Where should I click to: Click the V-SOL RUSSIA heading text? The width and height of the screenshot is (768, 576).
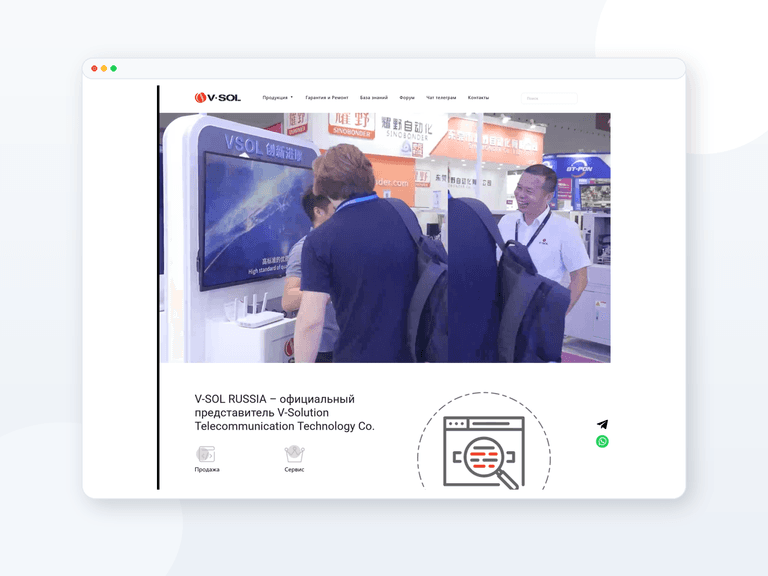pos(285,412)
